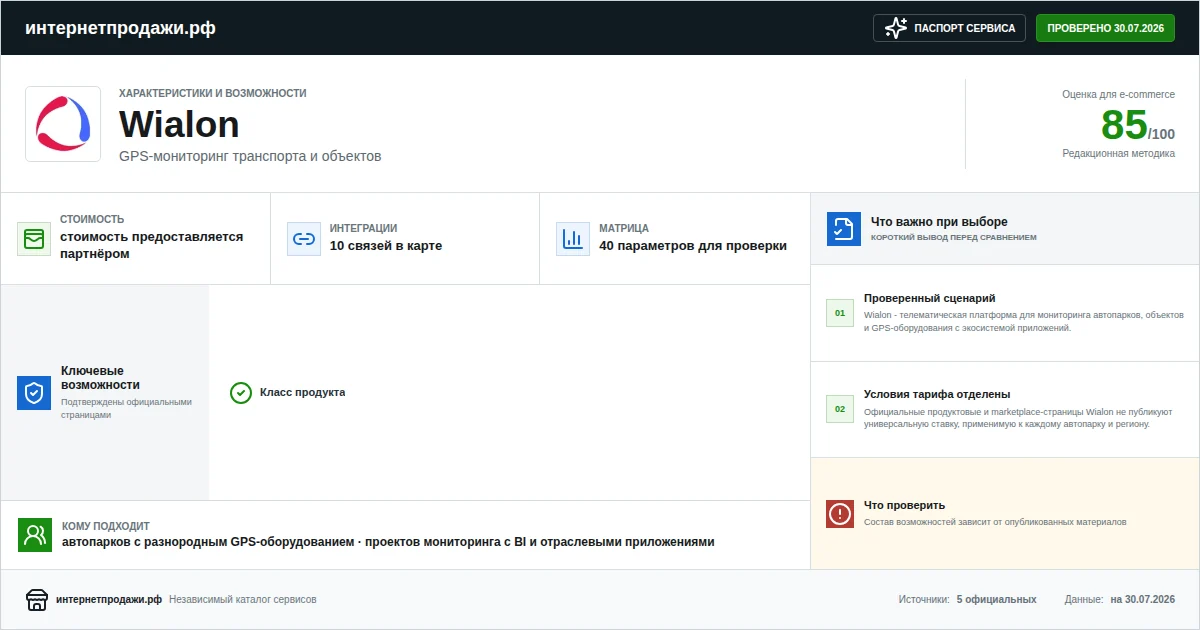Click the storefront icon in the footer
1200x630 pixels.
(x=37, y=600)
